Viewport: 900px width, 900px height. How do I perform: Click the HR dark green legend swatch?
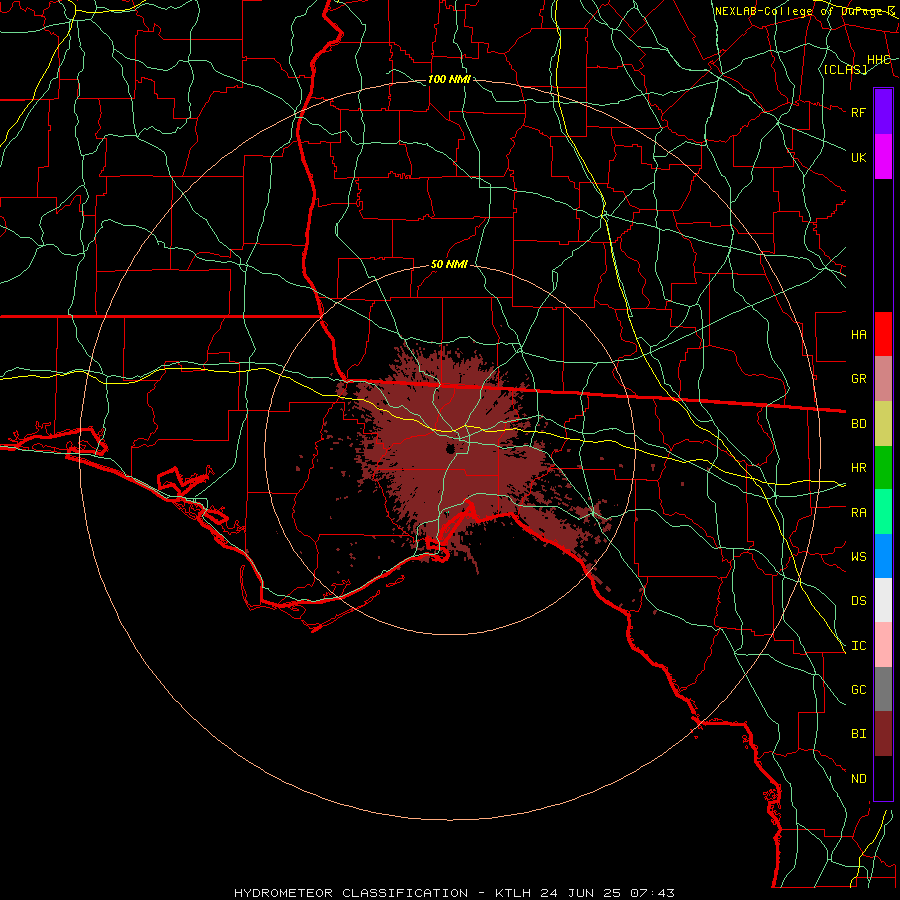(883, 468)
